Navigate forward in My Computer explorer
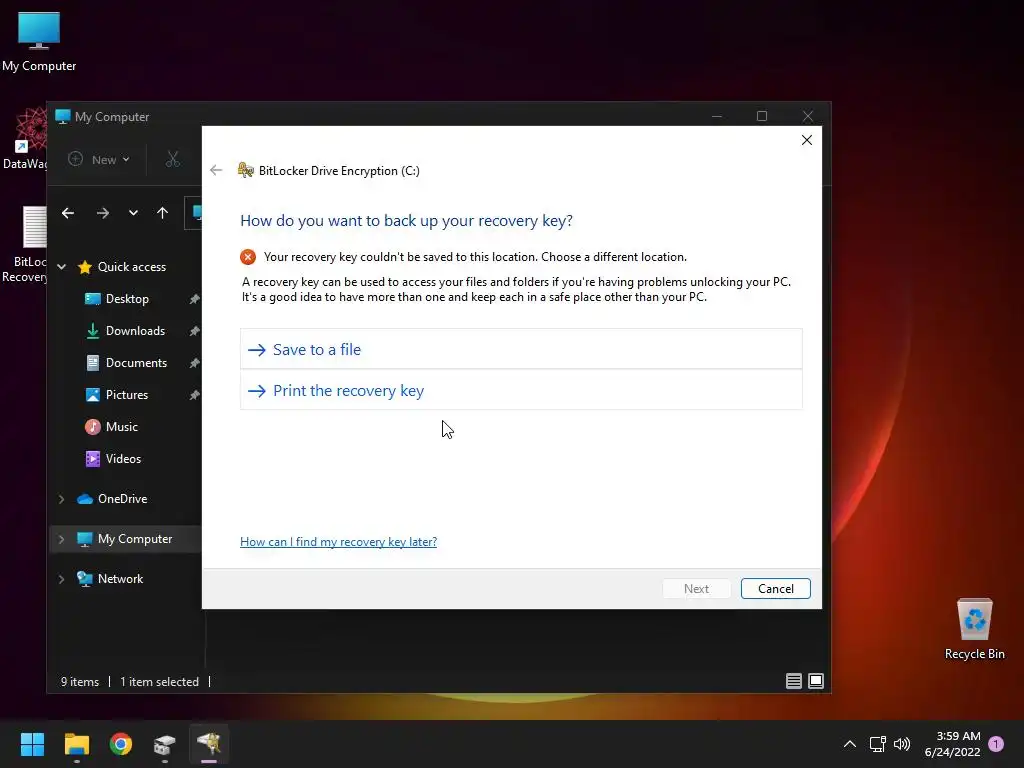The image size is (1024, 768). coord(103,213)
